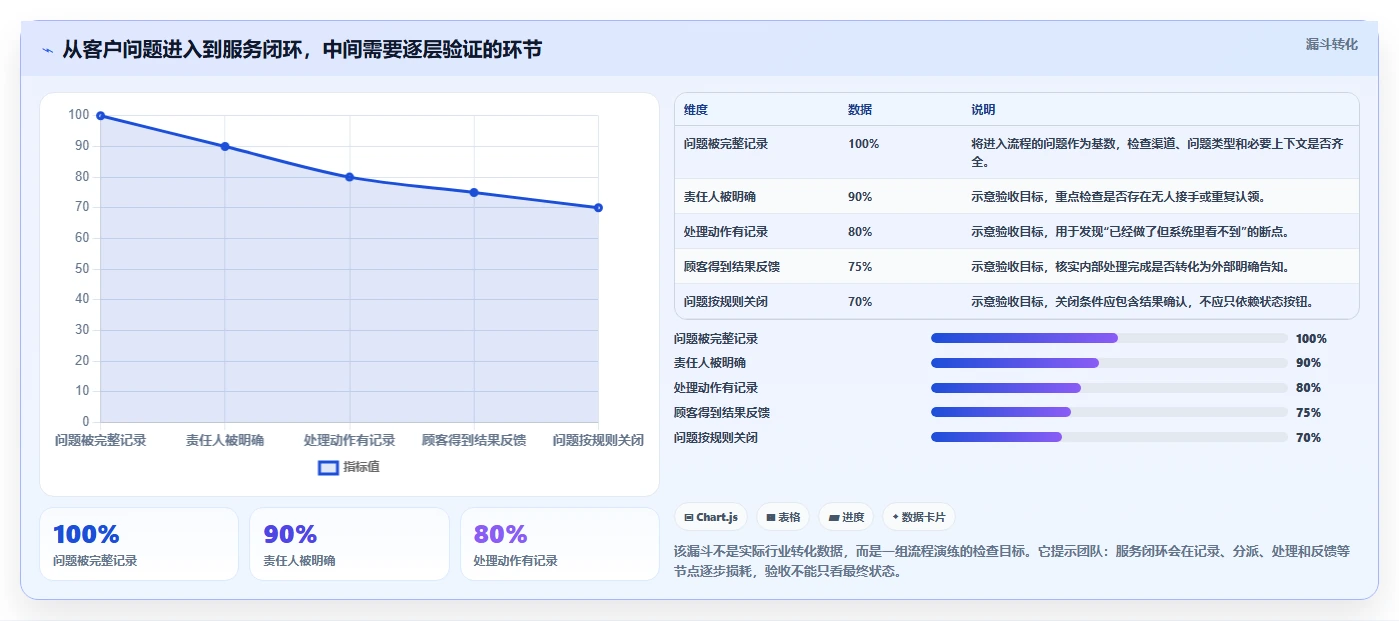Click the 90% progress bar for 责任人被明确

pos(1109,363)
